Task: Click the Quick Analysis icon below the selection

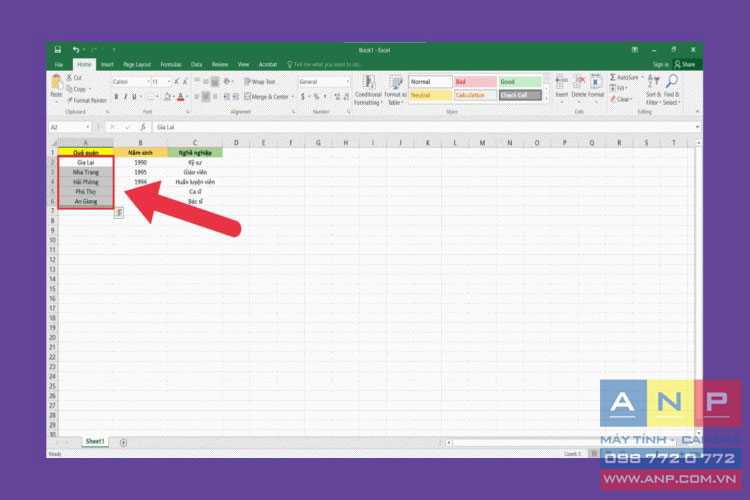Action: tap(119, 212)
